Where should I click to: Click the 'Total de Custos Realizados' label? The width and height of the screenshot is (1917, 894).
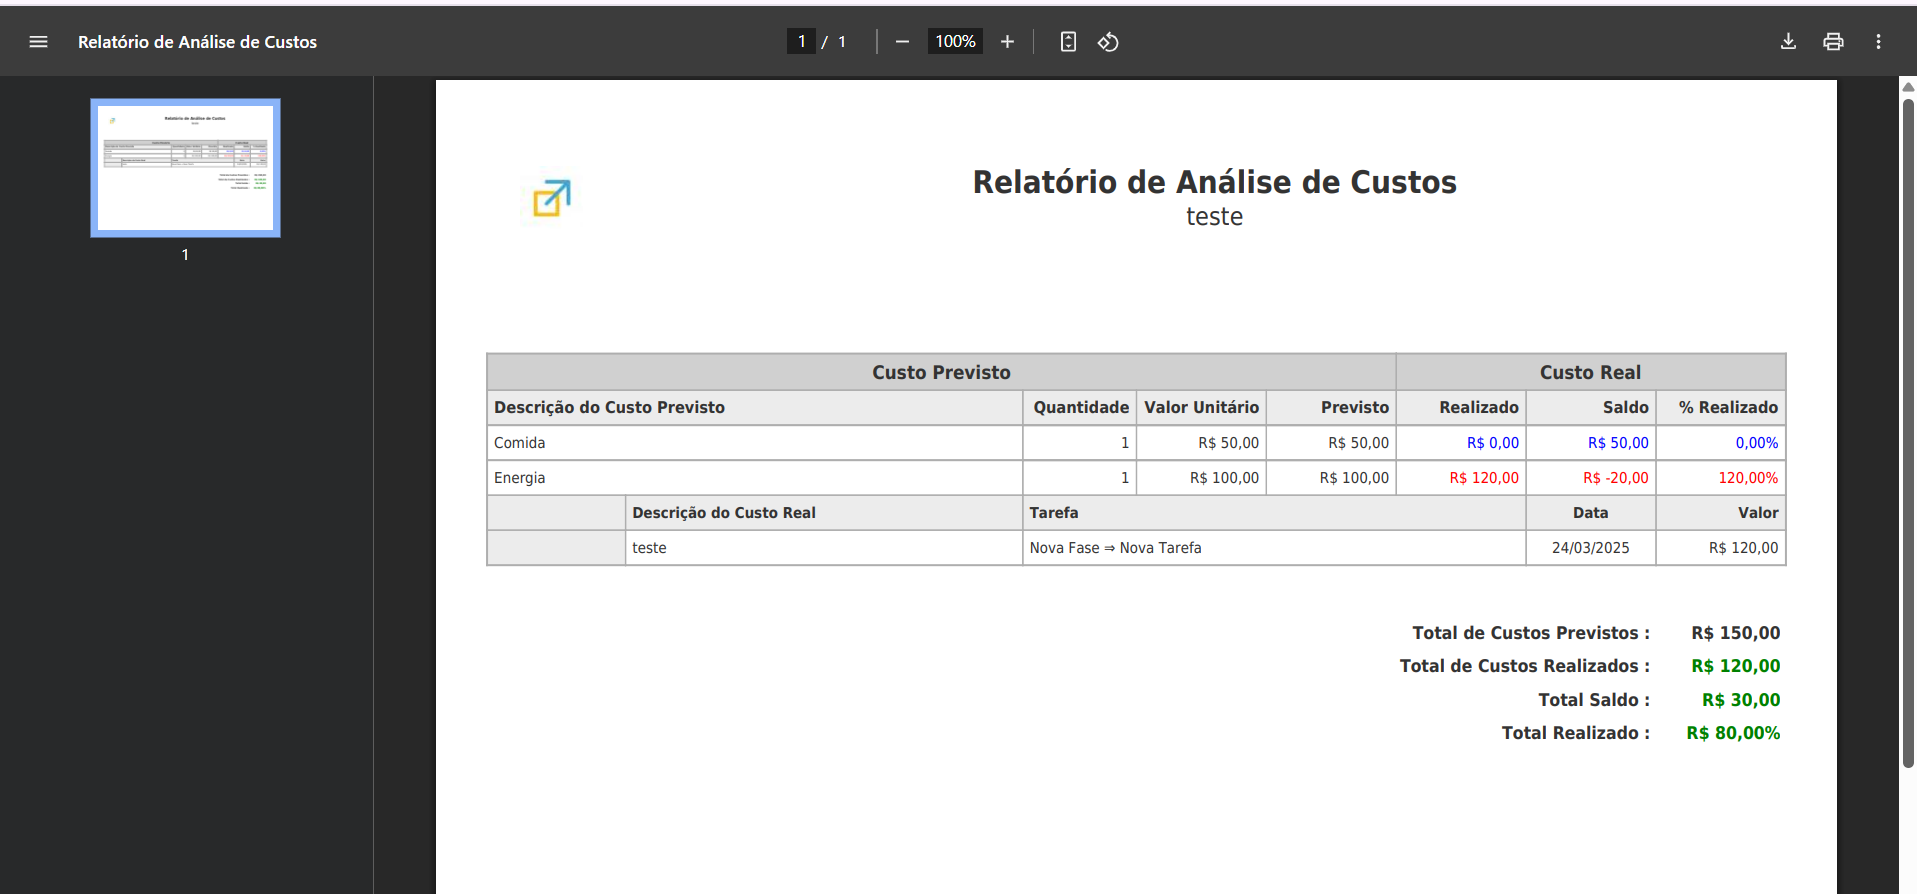1524,666
